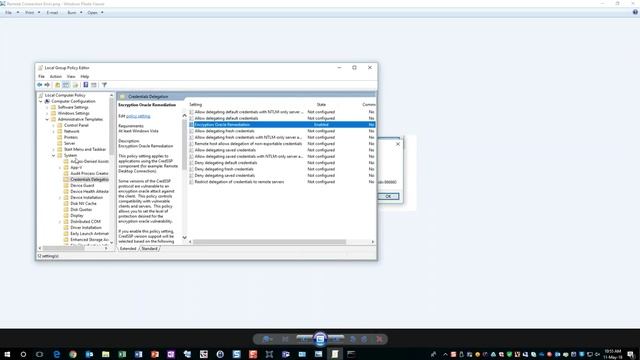640x360 pixels.
Task: Open the Help menu in Group Policy Editor
Action: tap(84, 76)
